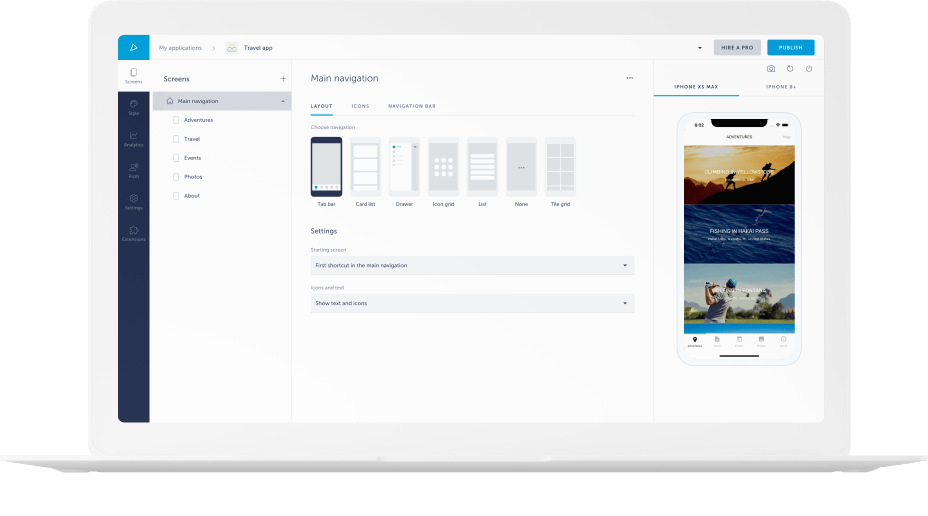Tap the Events tab icon in phone preview
The height and width of the screenshot is (516, 928).
739,341
